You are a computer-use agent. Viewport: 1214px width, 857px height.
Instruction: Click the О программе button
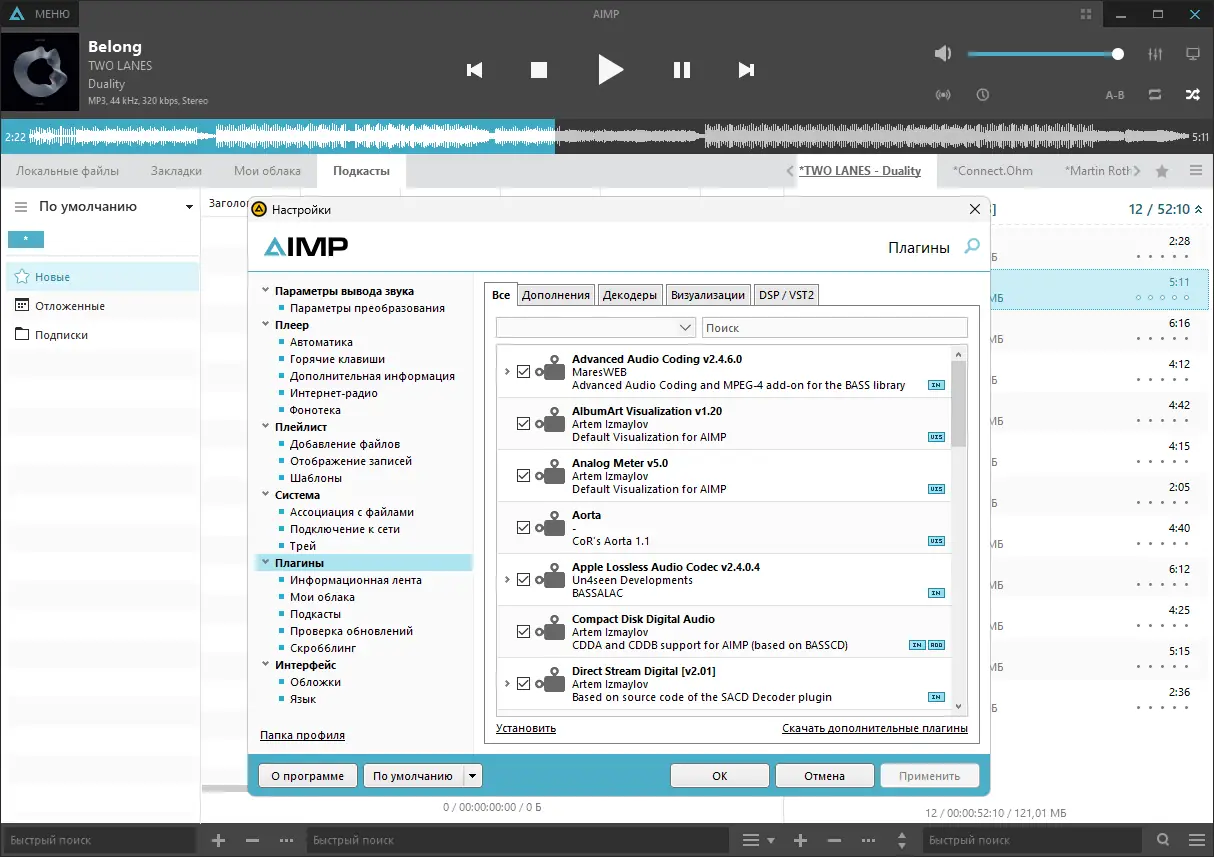307,776
